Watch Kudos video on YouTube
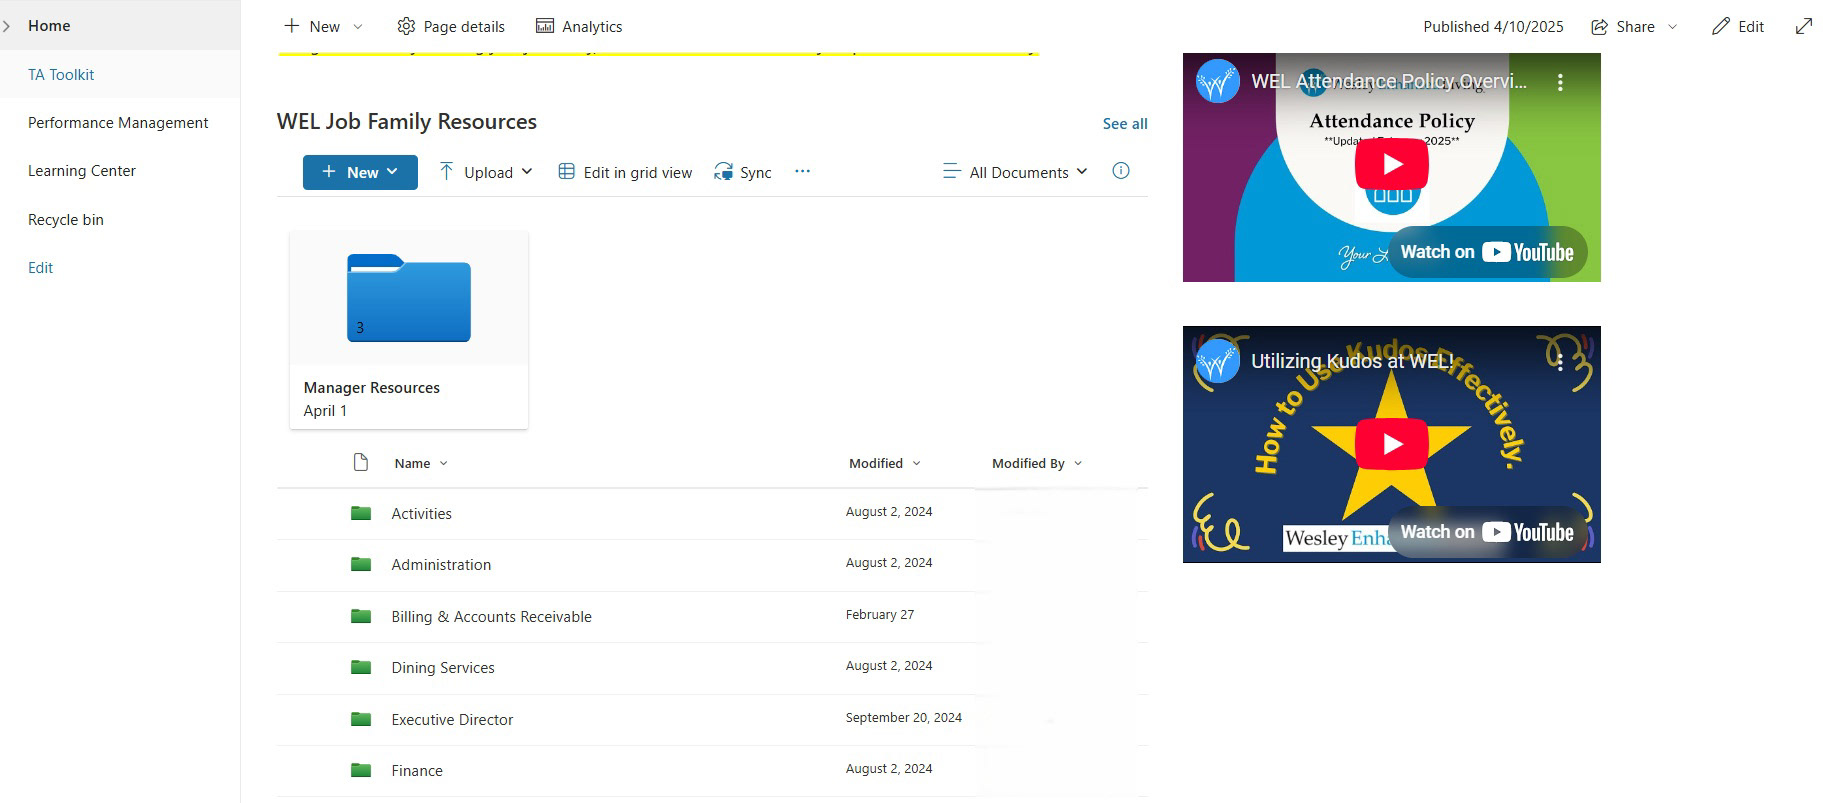This screenshot has height=803, width=1823. pos(1487,532)
